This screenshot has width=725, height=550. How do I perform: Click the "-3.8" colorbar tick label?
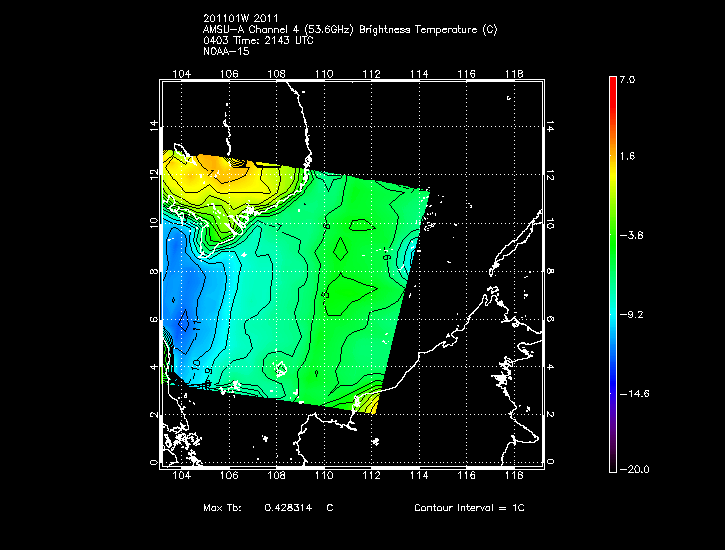(x=631, y=236)
